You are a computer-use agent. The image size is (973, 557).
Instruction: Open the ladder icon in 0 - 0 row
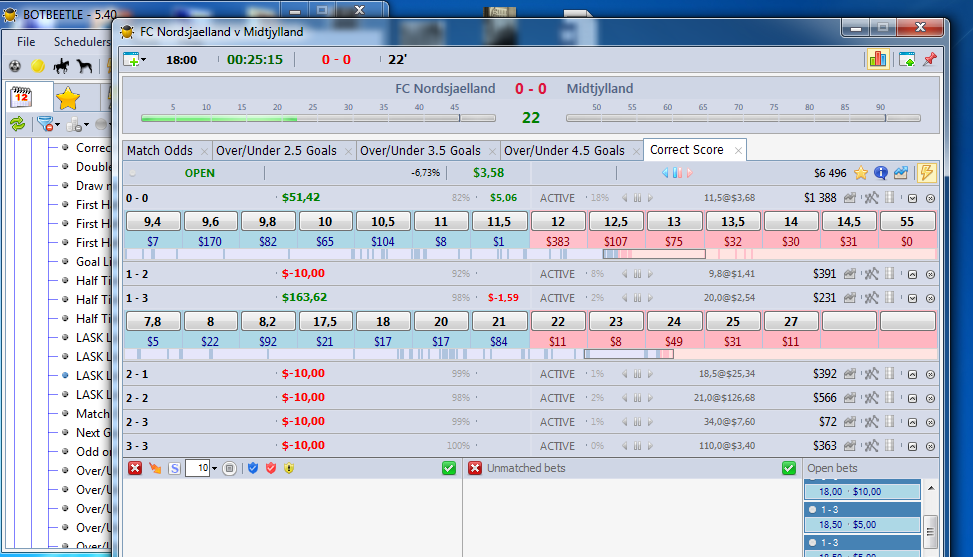tap(890, 197)
